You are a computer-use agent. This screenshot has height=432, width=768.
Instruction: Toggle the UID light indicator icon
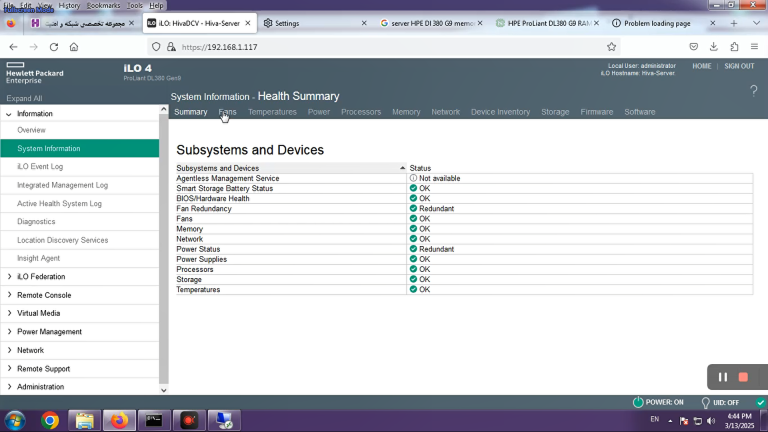coord(705,403)
